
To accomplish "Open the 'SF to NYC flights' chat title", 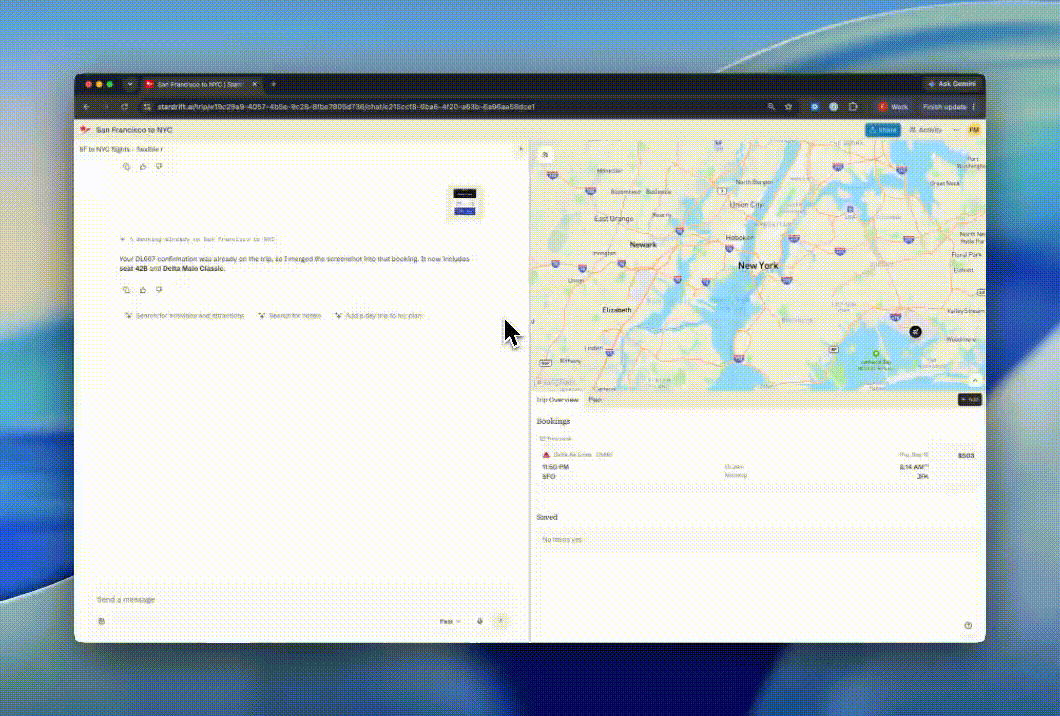I will [121, 149].
